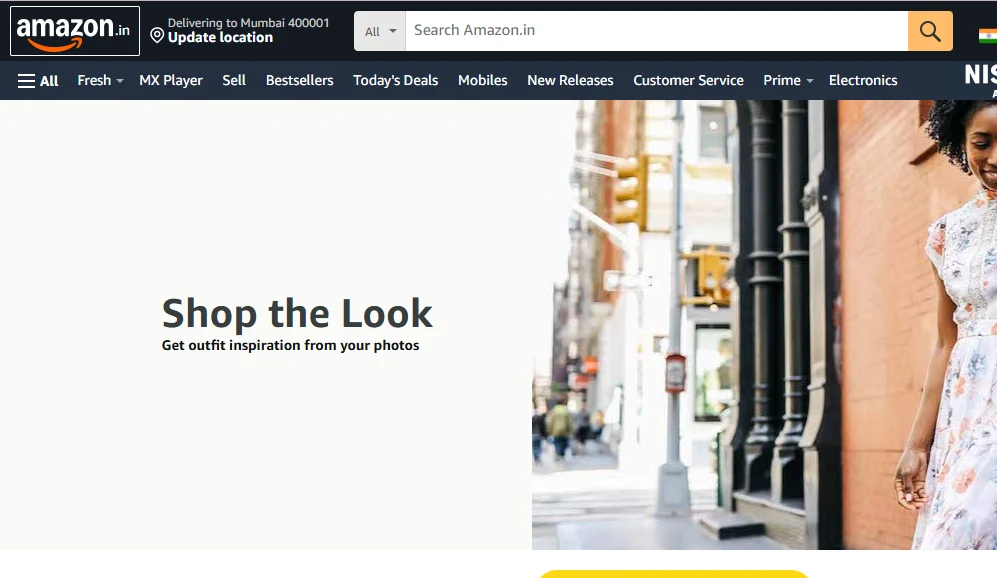This screenshot has width=997, height=578.
Task: Click the search magnifier icon
Action: [929, 30]
